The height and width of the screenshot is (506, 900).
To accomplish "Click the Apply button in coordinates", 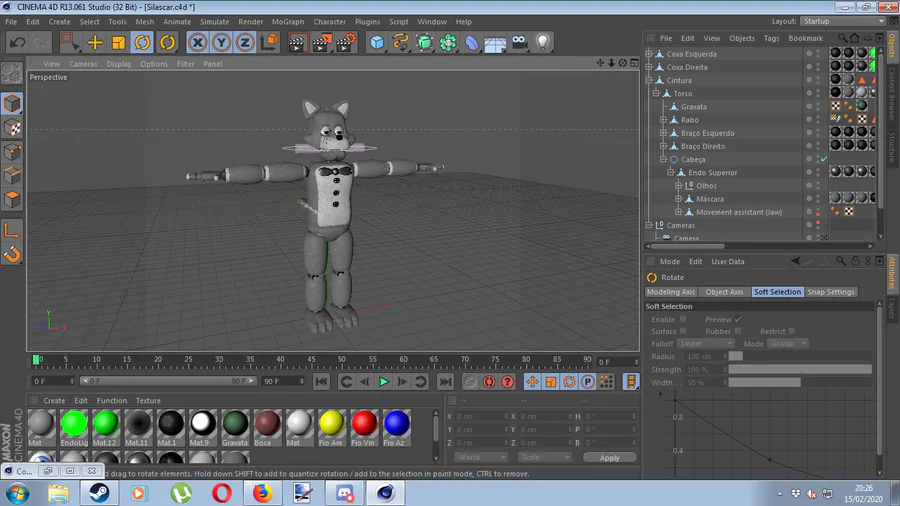I will click(x=609, y=457).
